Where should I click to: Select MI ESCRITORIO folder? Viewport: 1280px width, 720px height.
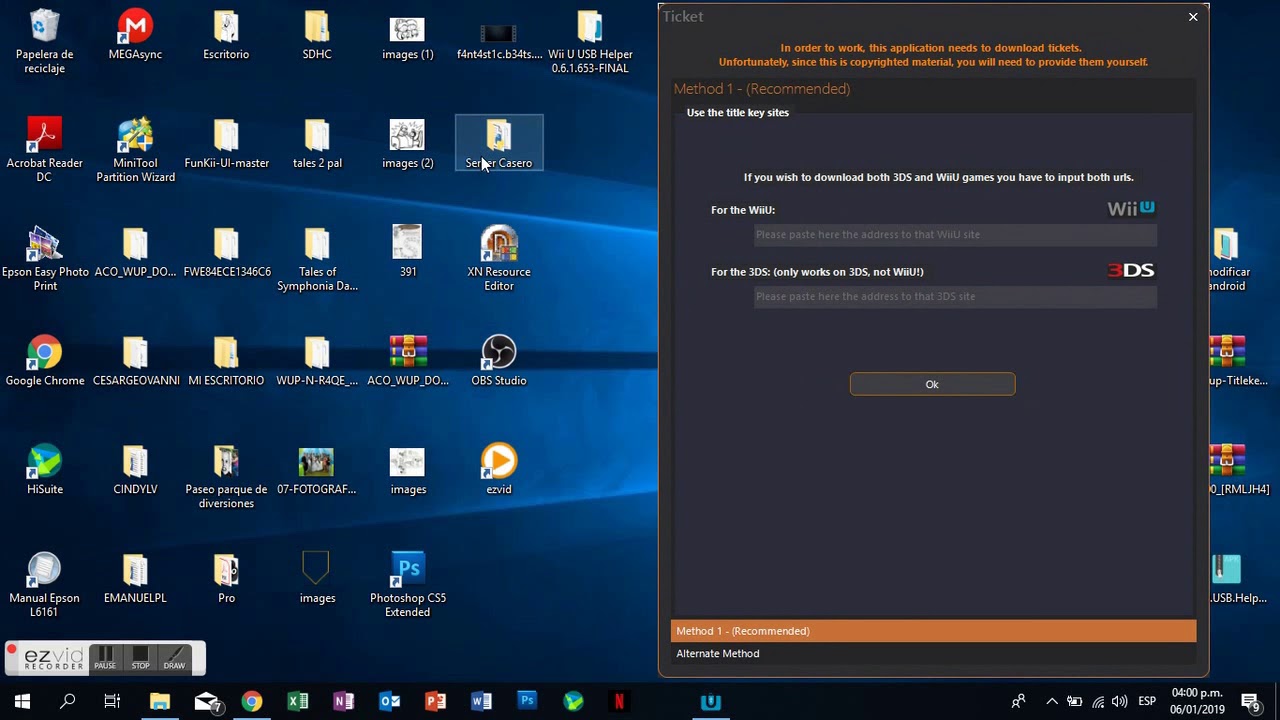226,362
